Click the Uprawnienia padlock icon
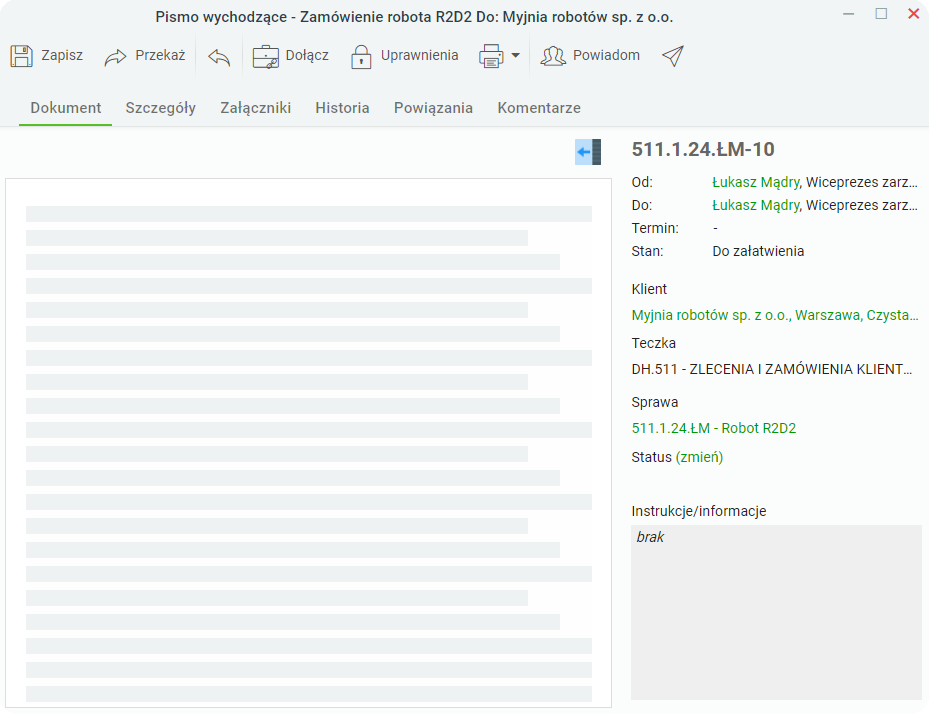 click(x=361, y=57)
